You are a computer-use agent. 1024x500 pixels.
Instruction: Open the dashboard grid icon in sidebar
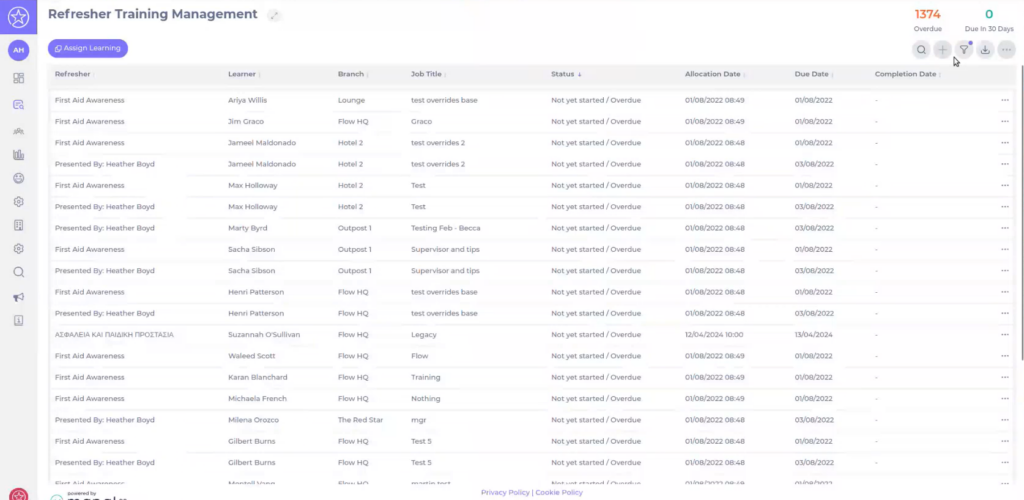[x=18, y=78]
